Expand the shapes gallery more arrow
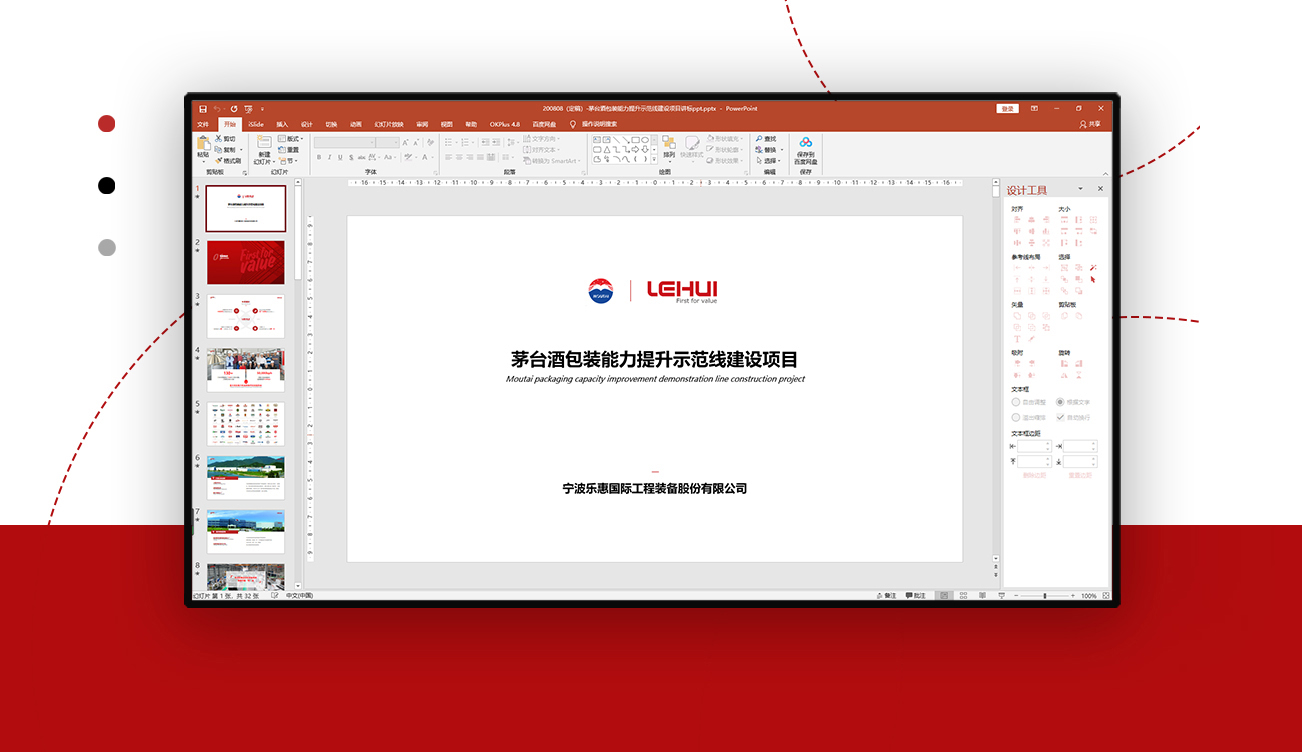Image resolution: width=1302 pixels, height=752 pixels. coord(654,160)
